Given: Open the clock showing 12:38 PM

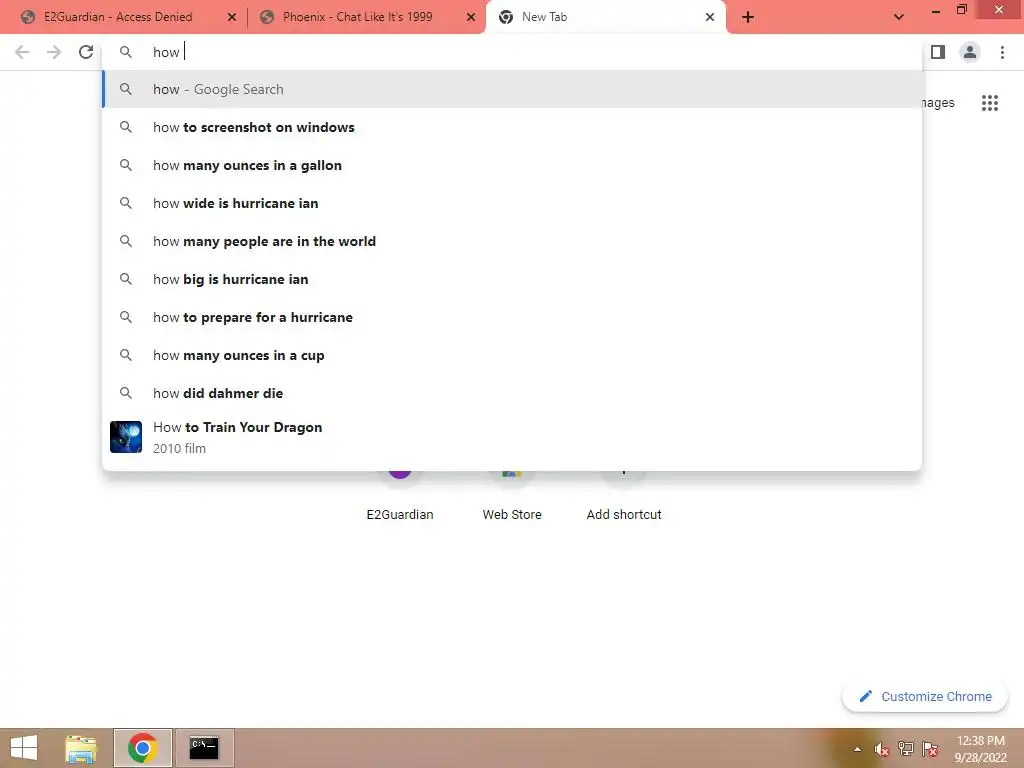Looking at the screenshot, I should (x=980, y=749).
